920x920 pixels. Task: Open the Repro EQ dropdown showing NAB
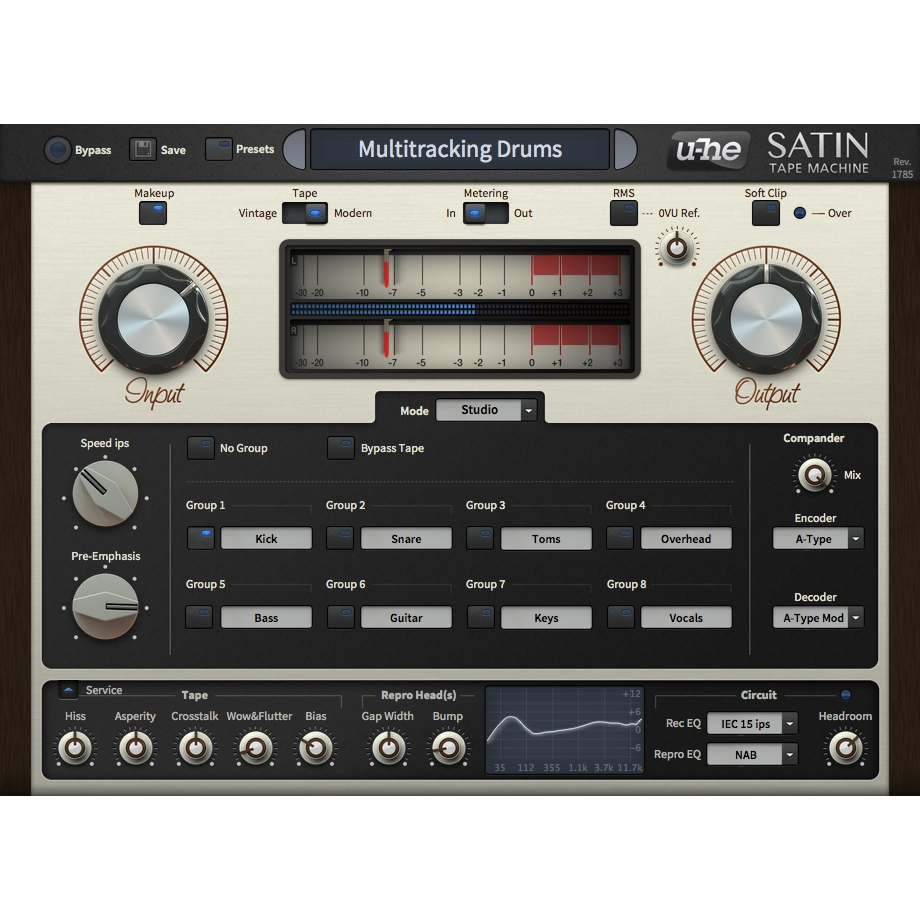[x=752, y=755]
